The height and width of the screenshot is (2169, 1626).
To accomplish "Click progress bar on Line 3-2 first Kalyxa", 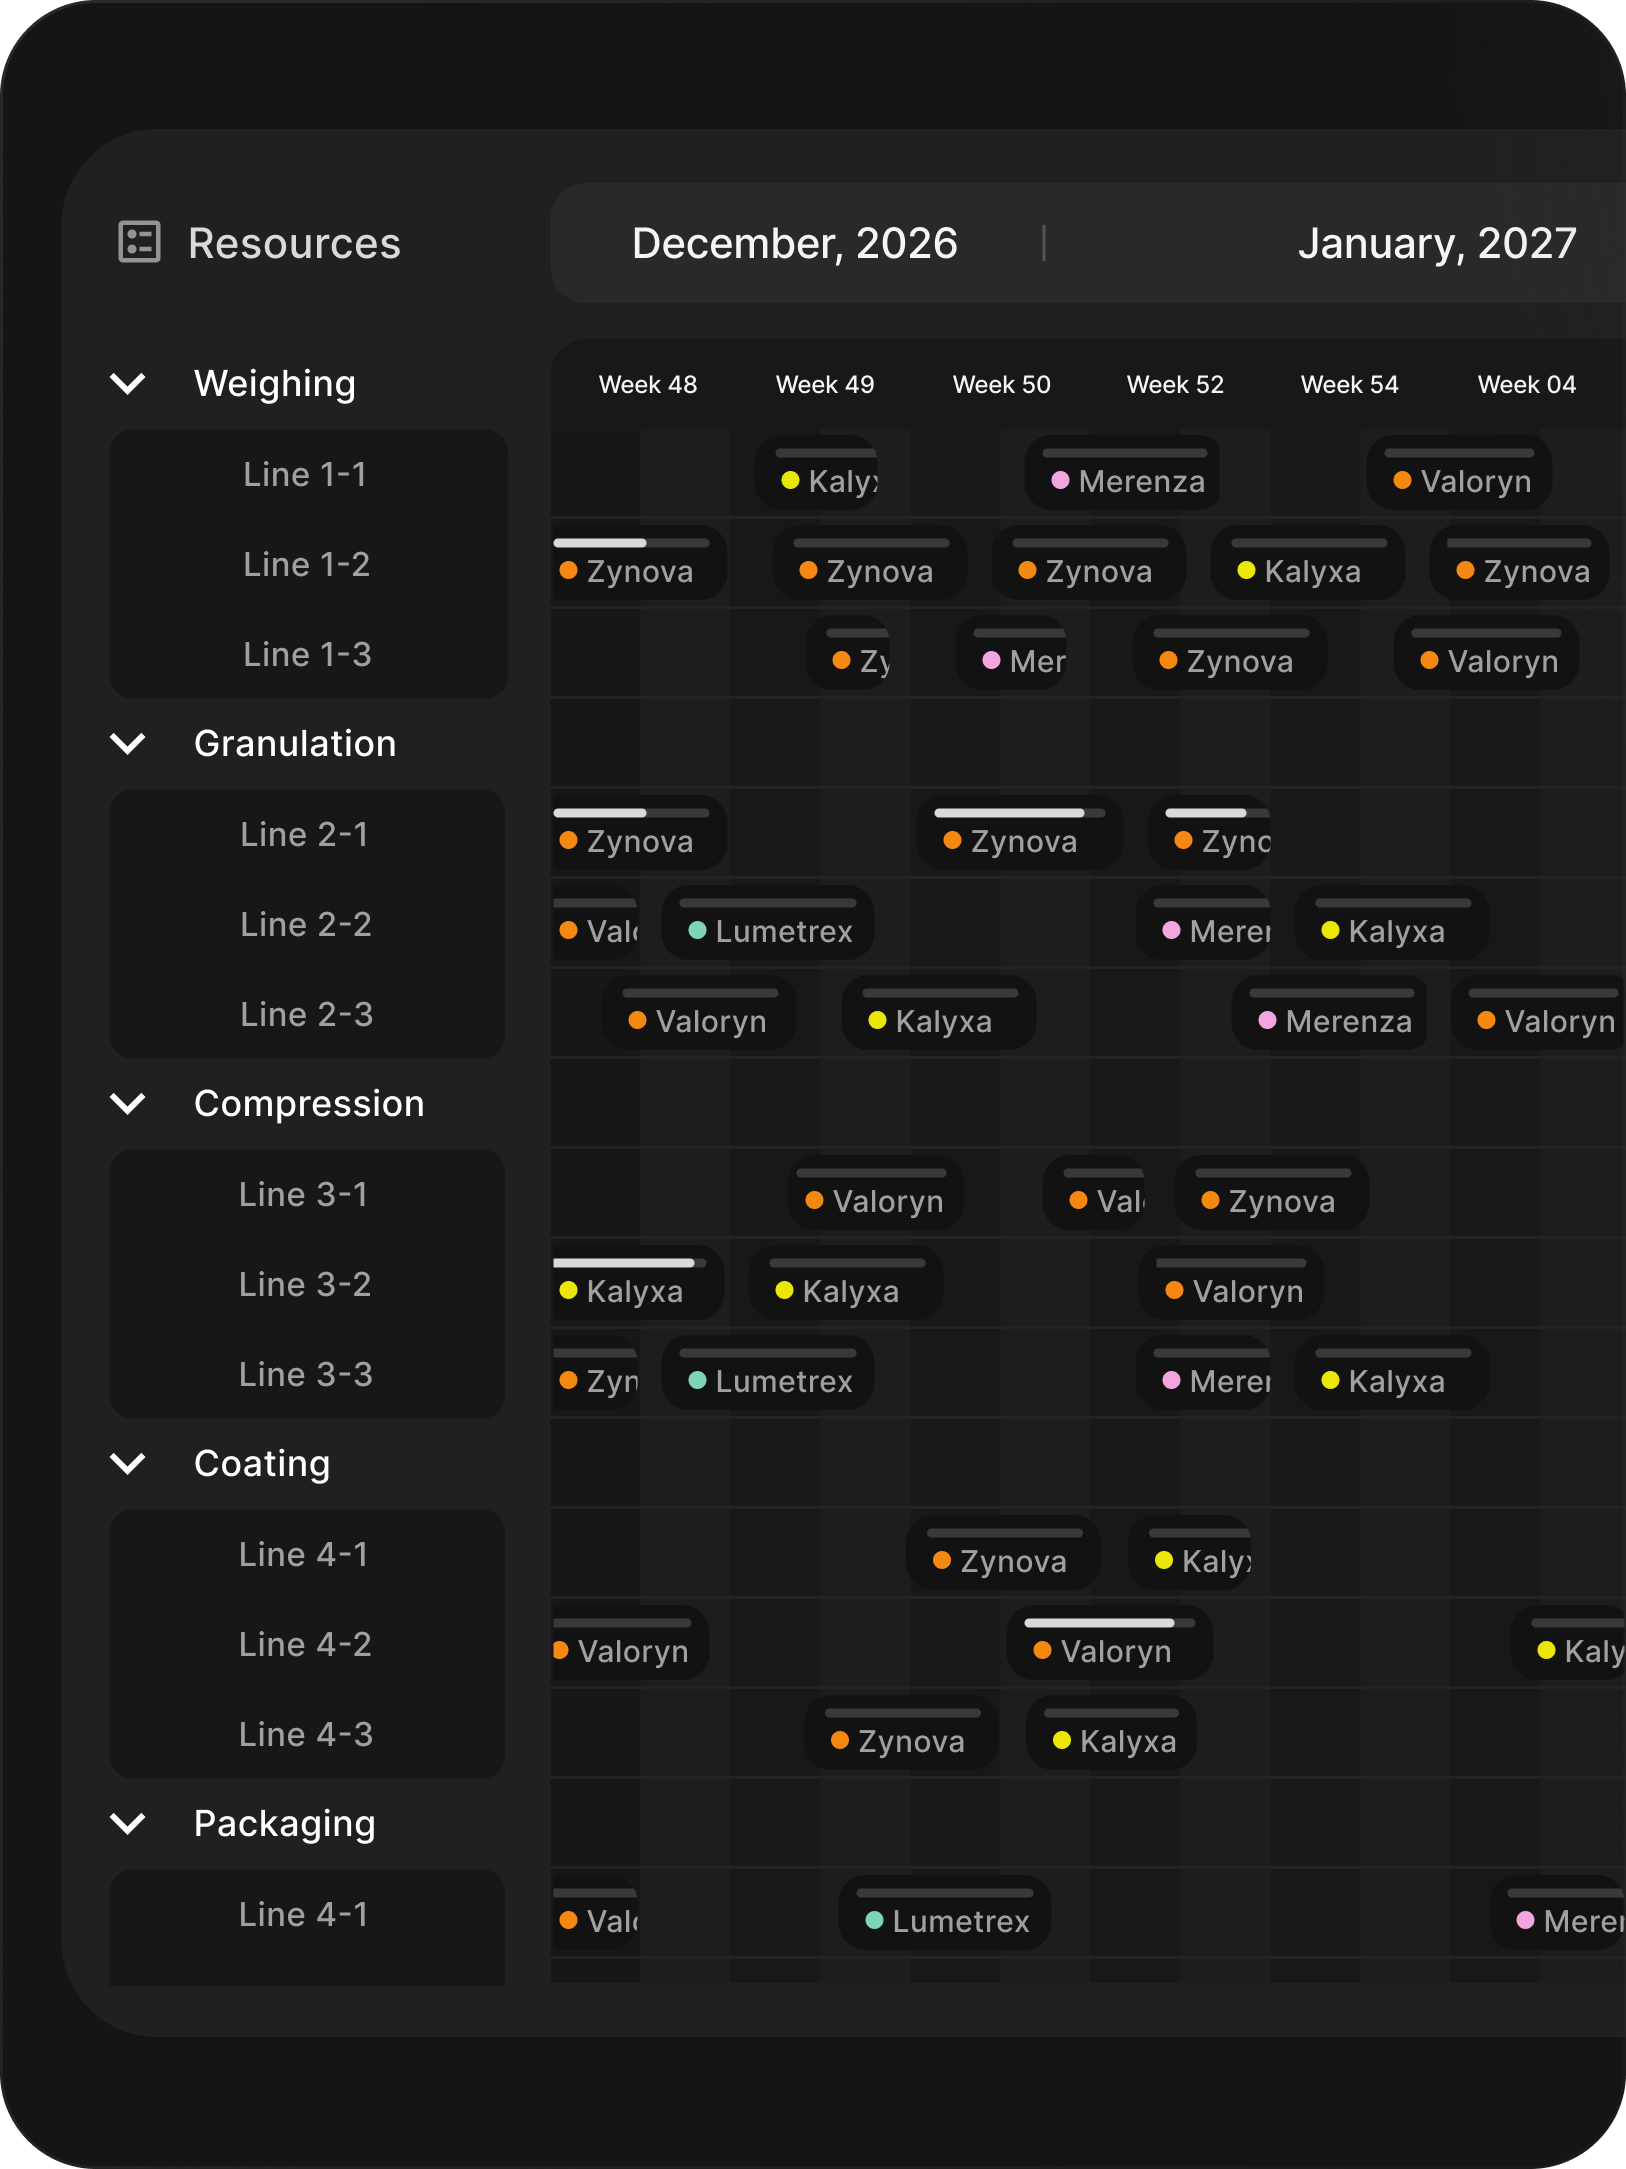I will 630,1263.
